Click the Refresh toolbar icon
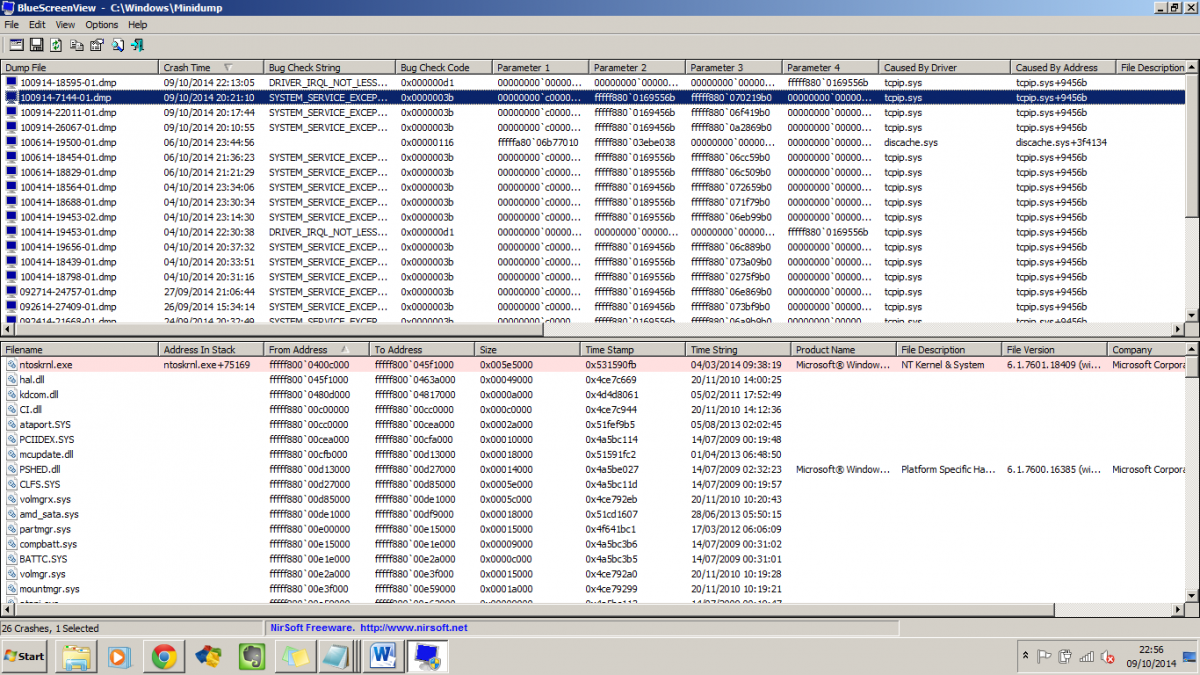The image size is (1200, 675). click(x=56, y=45)
